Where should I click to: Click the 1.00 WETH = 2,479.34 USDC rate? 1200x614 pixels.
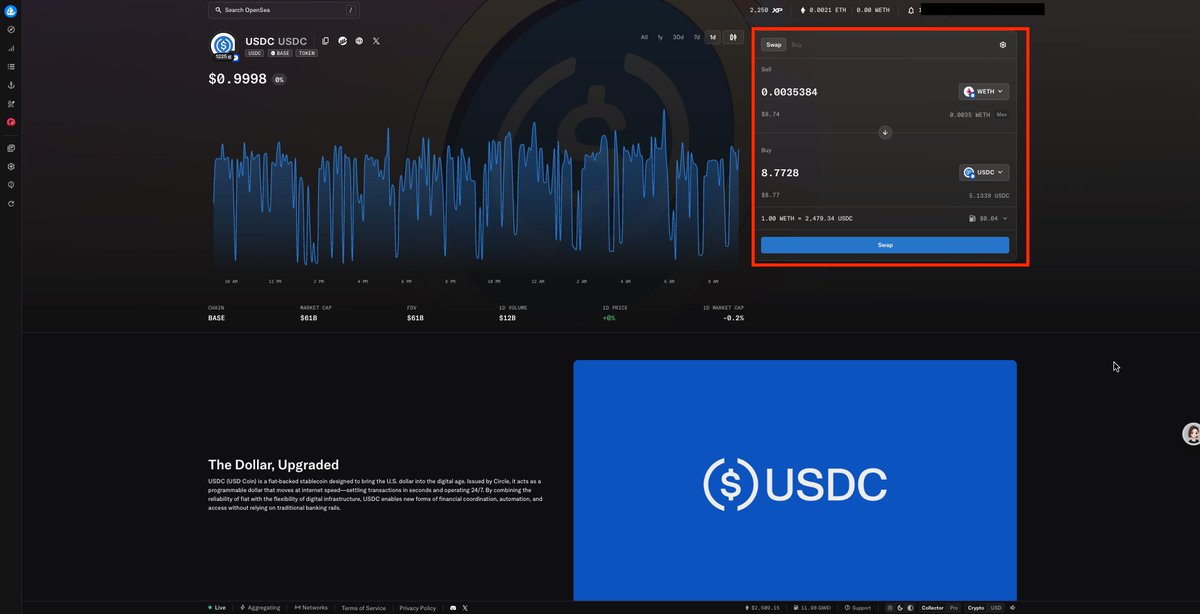pos(807,218)
